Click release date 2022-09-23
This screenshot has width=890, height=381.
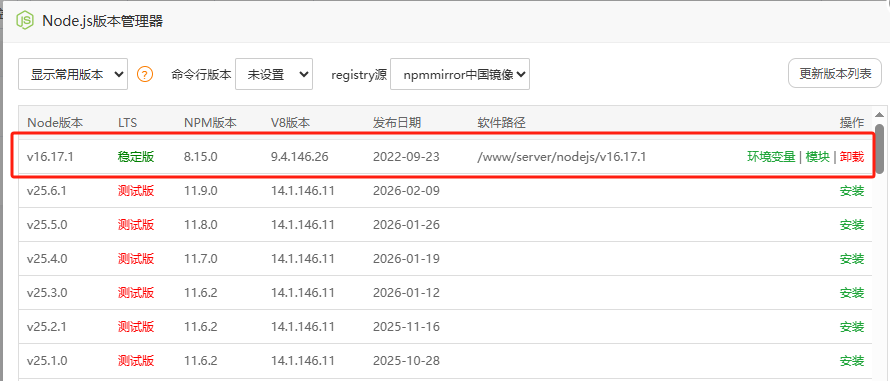click(406, 157)
